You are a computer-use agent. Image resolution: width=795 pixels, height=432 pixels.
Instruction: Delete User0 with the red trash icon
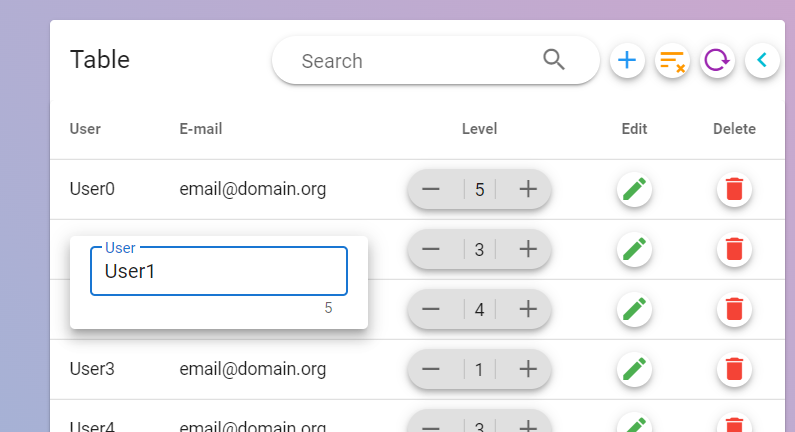point(734,189)
